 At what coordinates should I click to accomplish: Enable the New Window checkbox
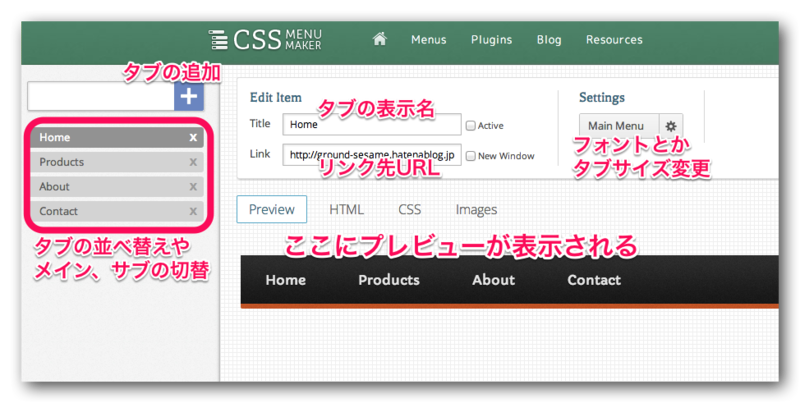coord(470,156)
